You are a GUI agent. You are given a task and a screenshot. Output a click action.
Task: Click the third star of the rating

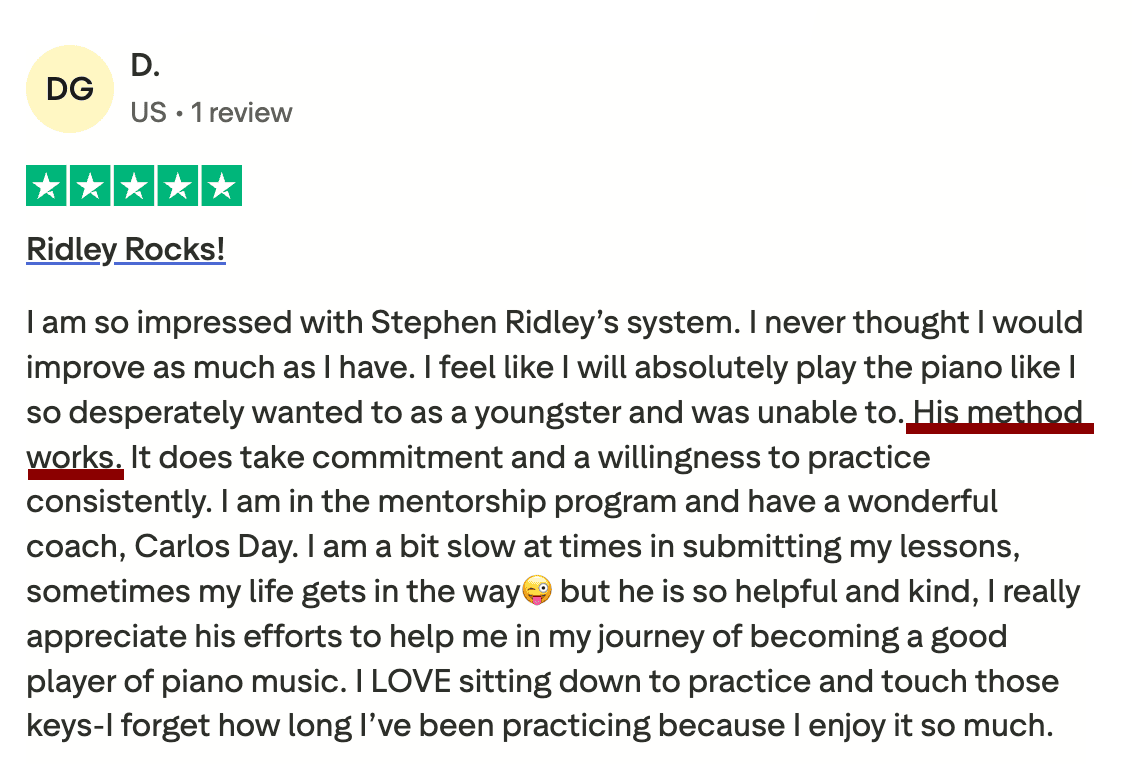click(134, 186)
